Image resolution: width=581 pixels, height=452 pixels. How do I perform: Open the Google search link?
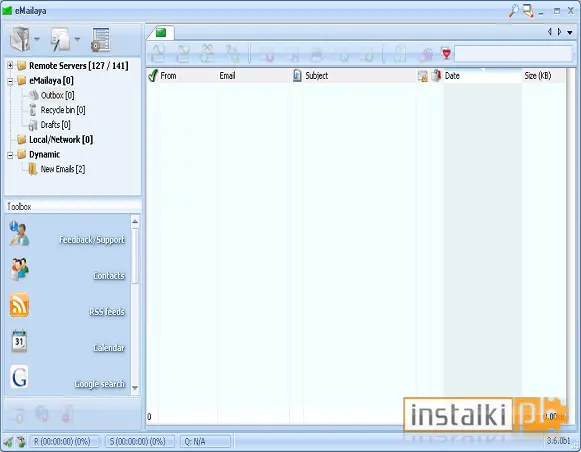pos(100,384)
